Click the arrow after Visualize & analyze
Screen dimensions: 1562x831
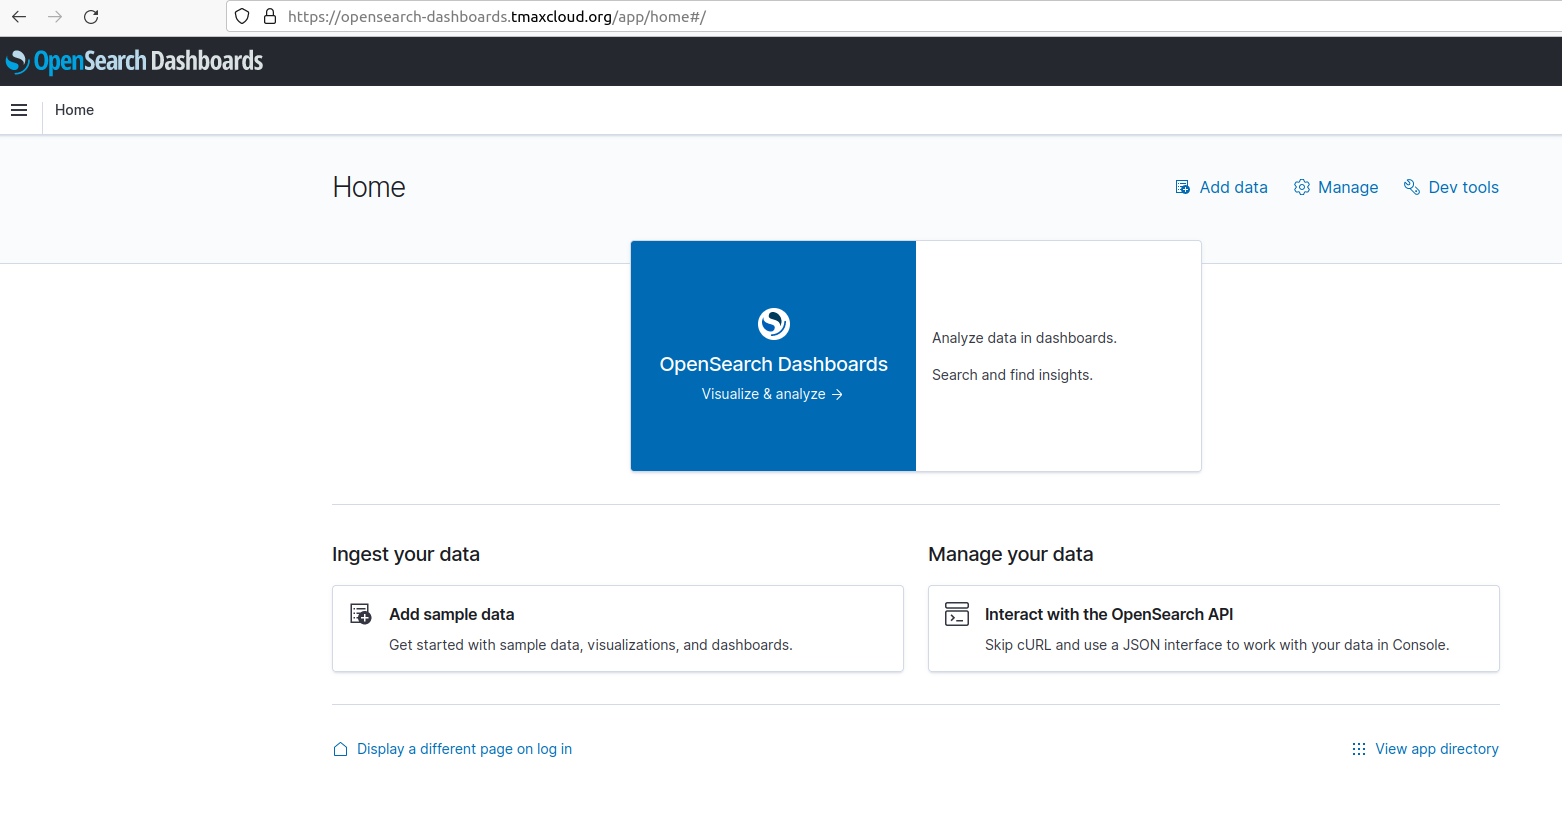pos(837,395)
